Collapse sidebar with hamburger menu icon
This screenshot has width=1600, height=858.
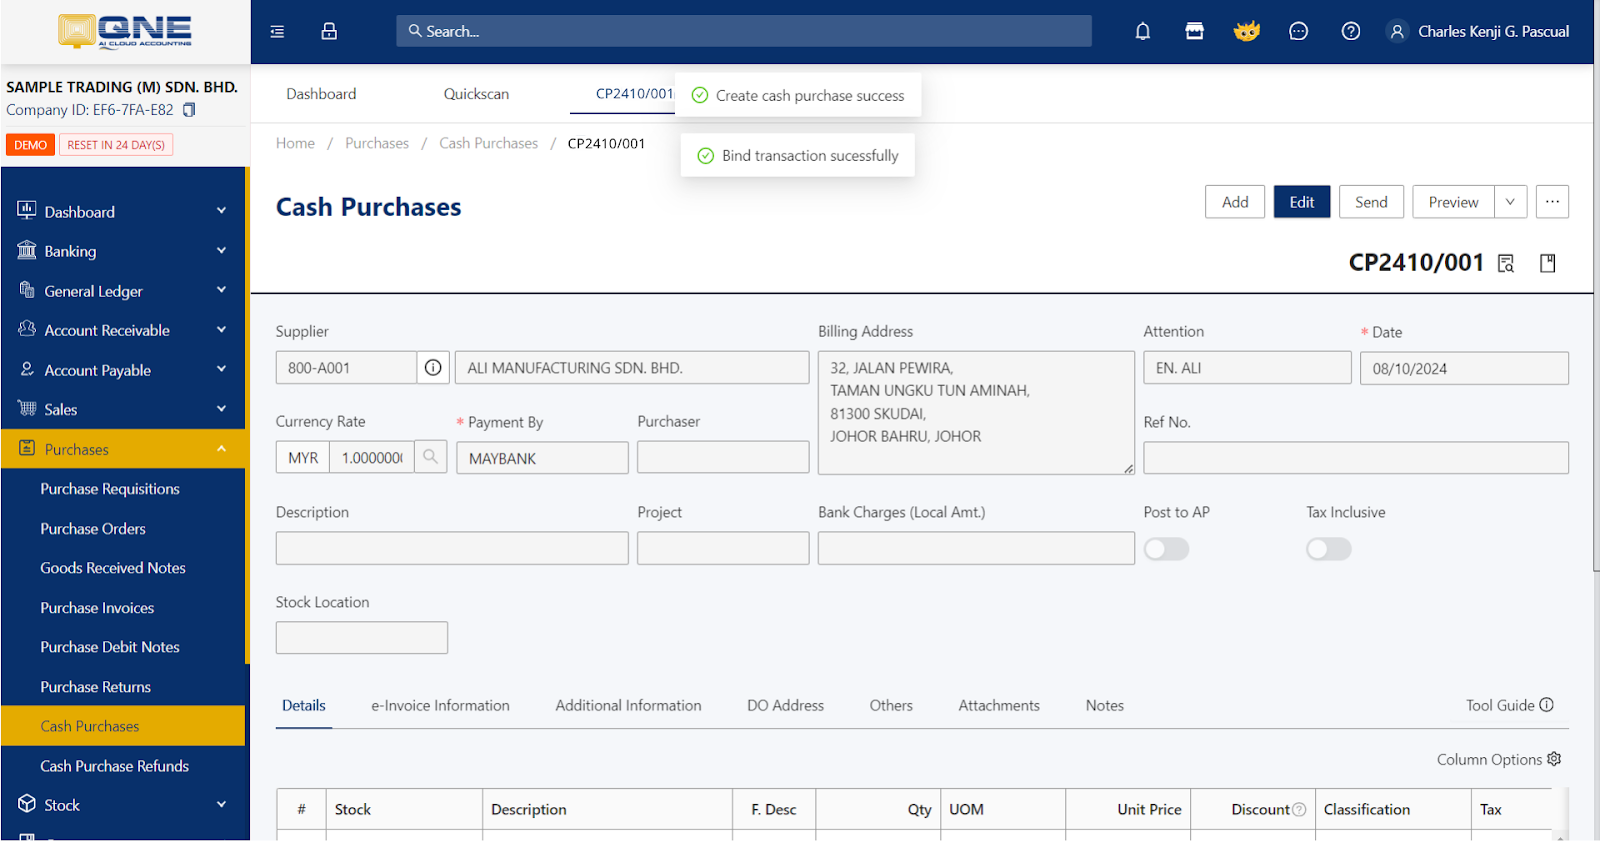(x=277, y=32)
